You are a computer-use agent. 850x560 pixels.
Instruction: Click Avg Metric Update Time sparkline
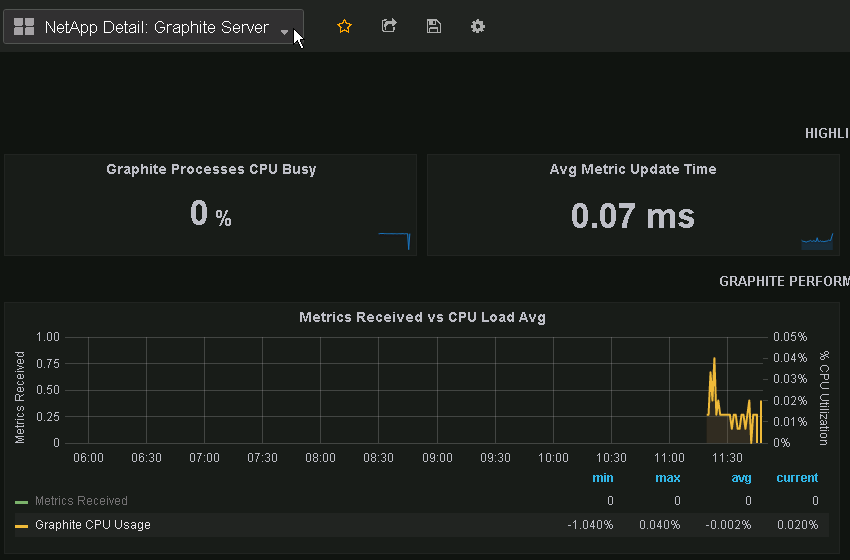[x=817, y=241]
